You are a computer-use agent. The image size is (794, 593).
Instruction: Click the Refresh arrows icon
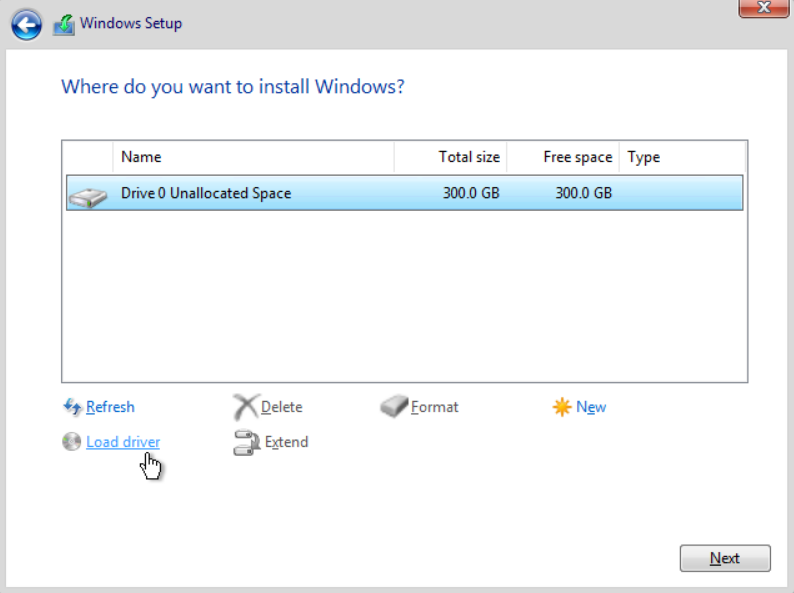tap(72, 407)
